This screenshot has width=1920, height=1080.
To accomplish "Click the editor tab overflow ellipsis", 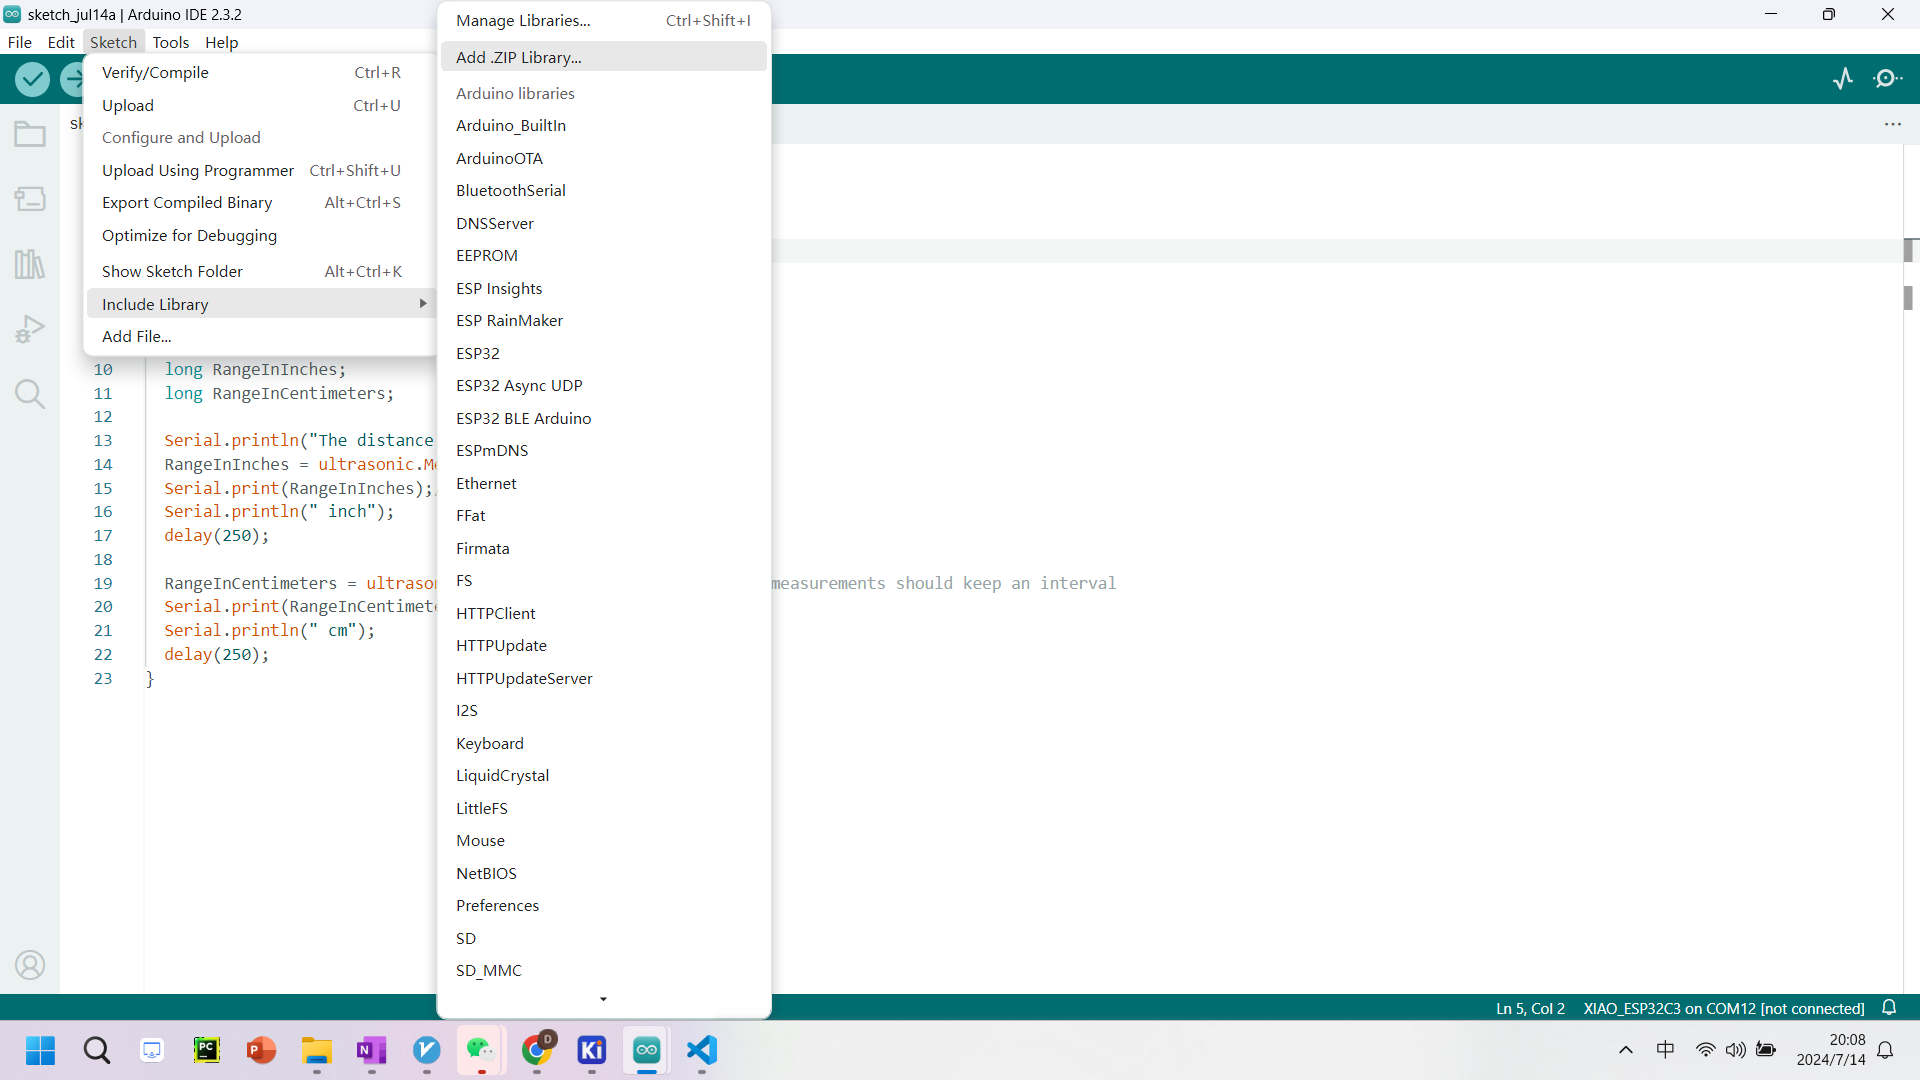I will click(x=1893, y=124).
